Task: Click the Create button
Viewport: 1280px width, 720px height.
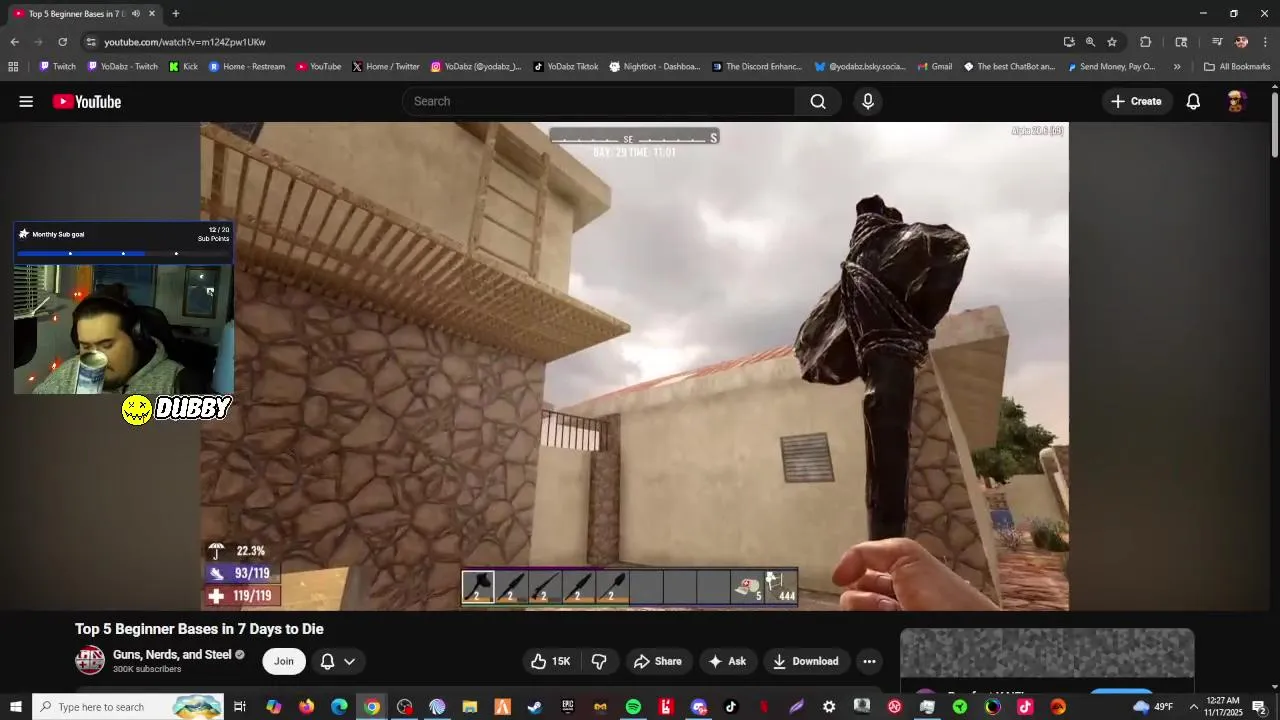Action: pos(1136,101)
